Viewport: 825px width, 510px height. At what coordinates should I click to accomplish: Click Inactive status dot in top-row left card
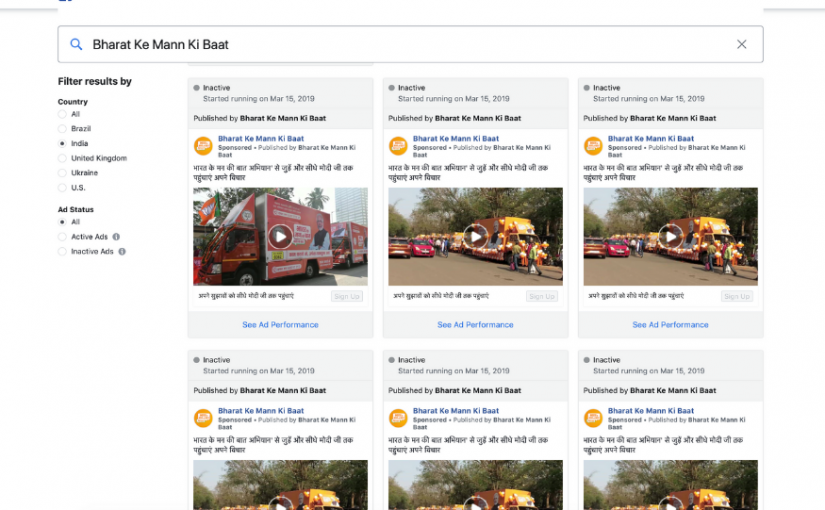click(x=196, y=88)
